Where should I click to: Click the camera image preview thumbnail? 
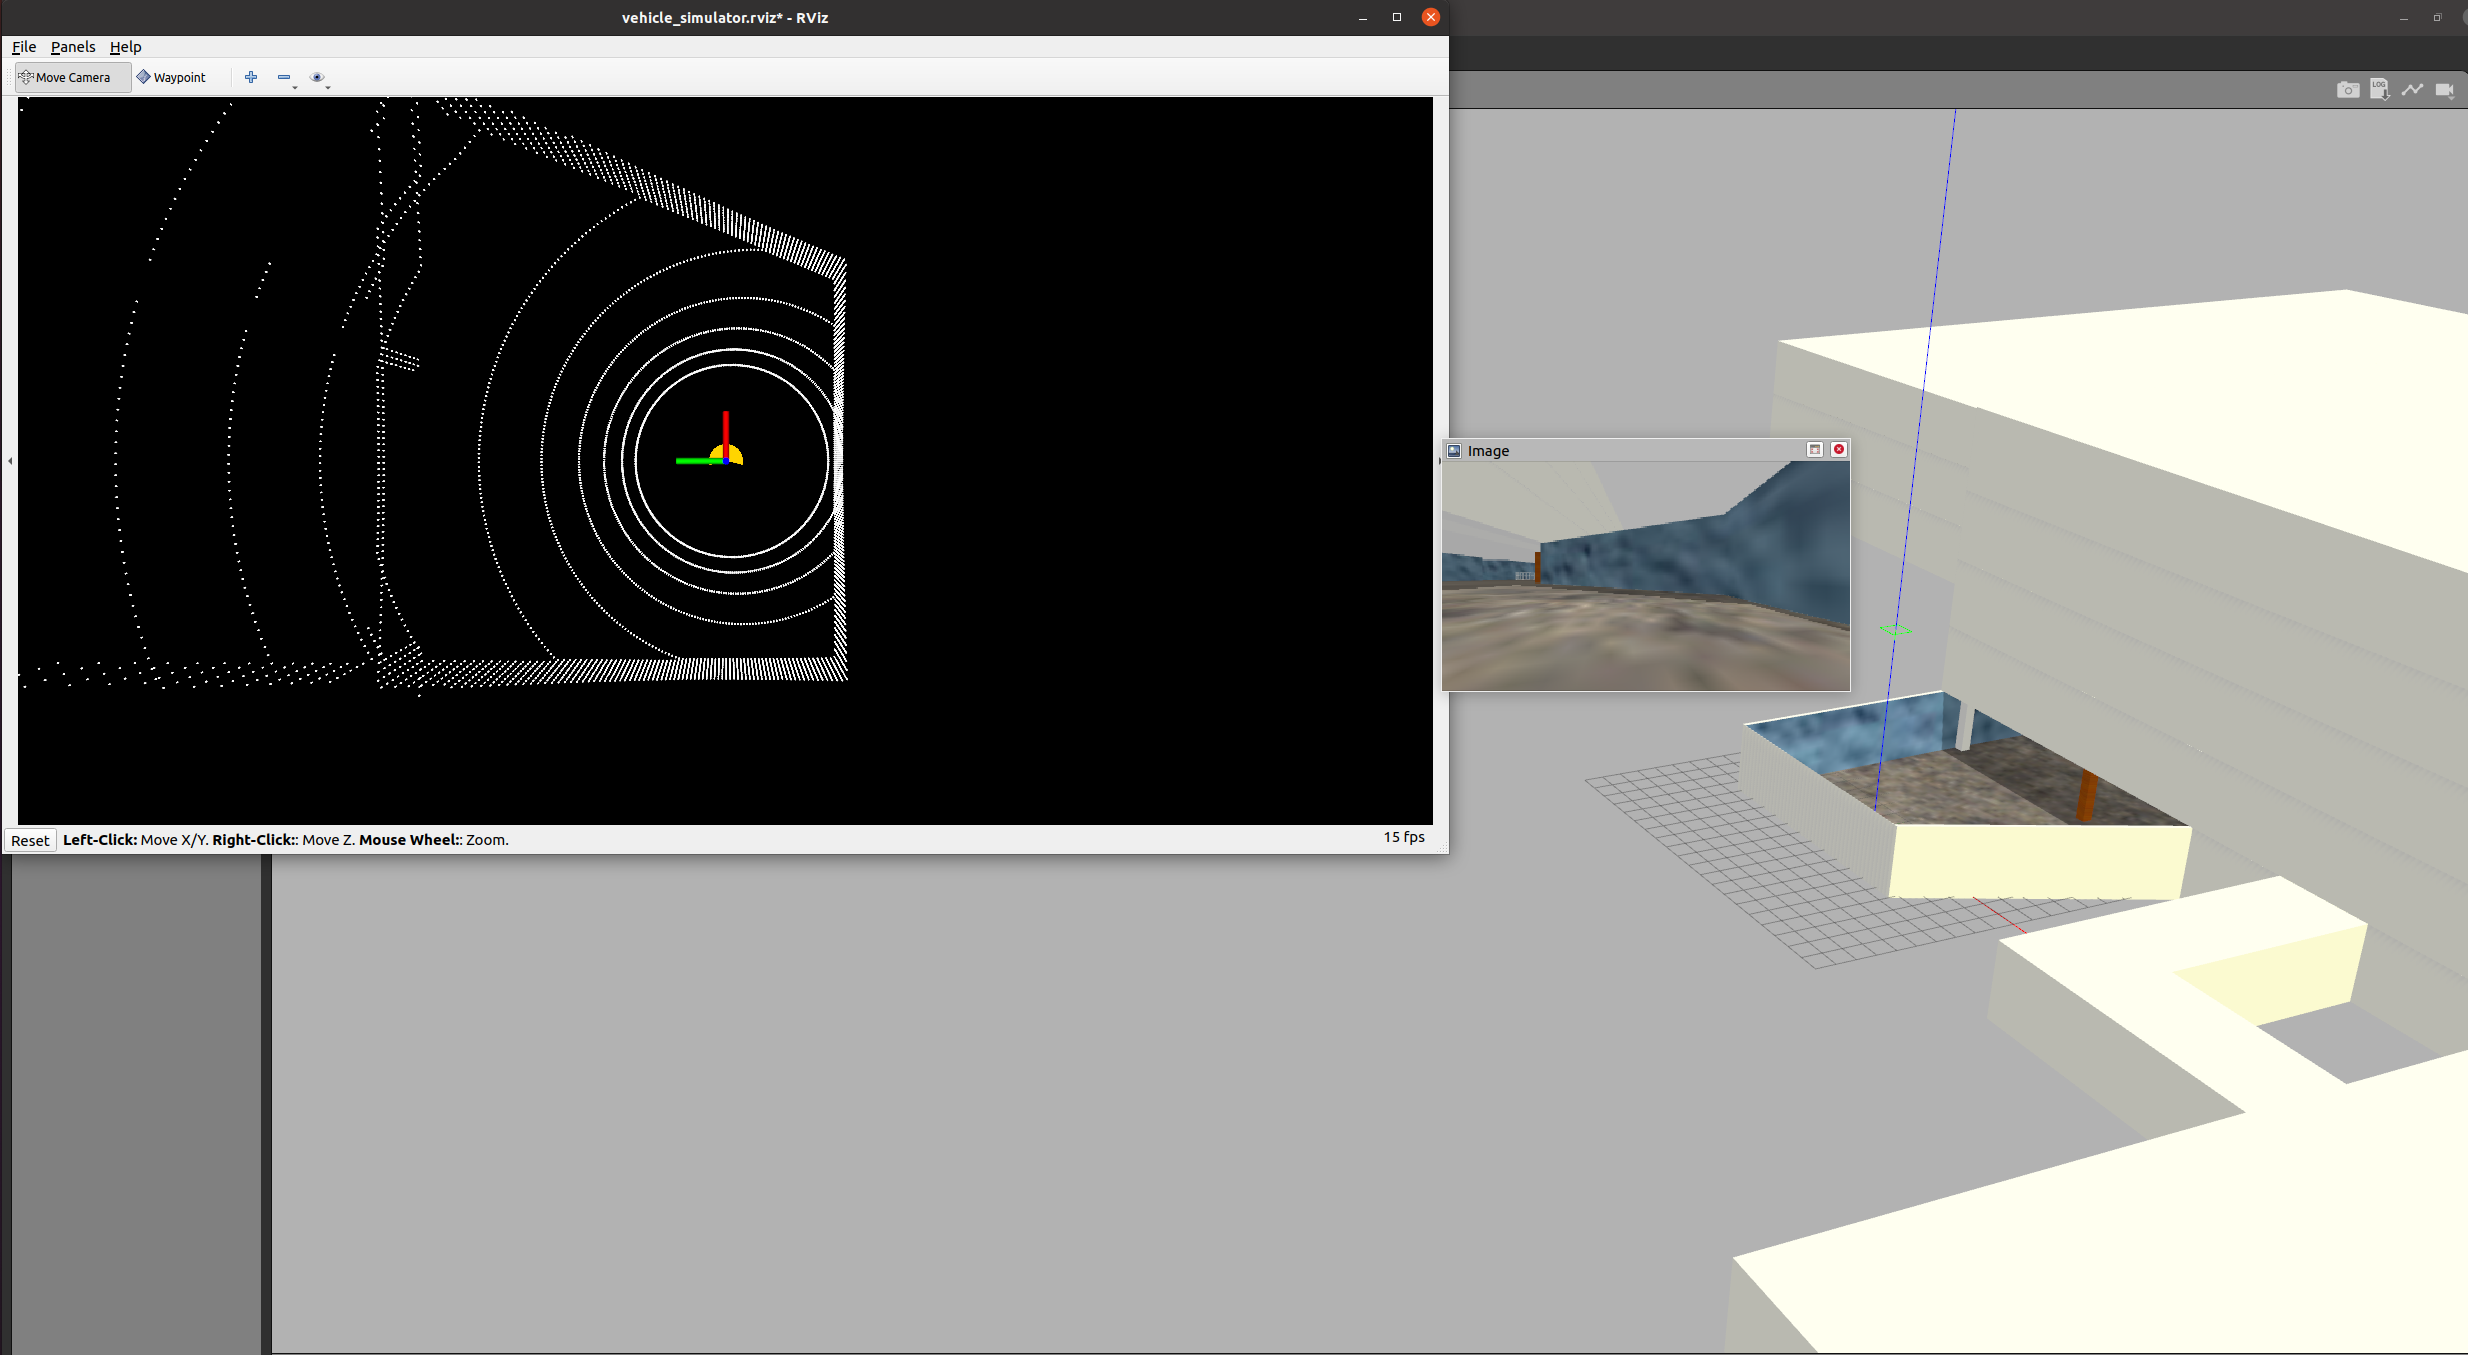[1645, 575]
